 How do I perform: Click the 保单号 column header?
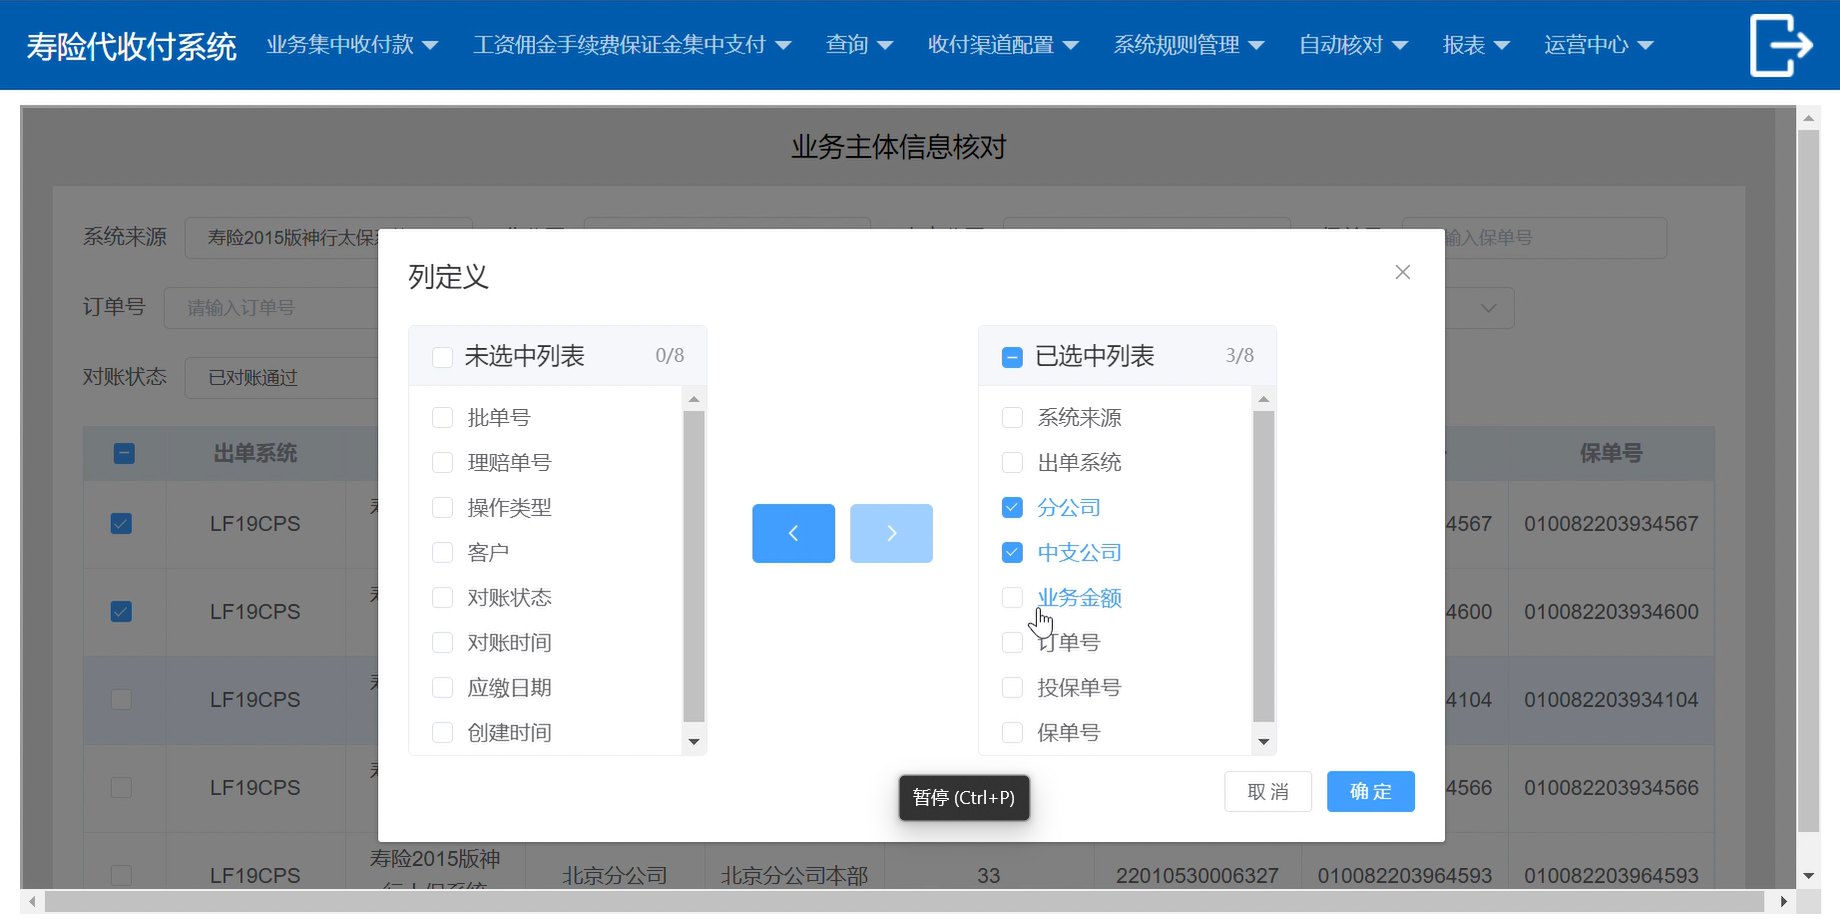pos(1611,454)
